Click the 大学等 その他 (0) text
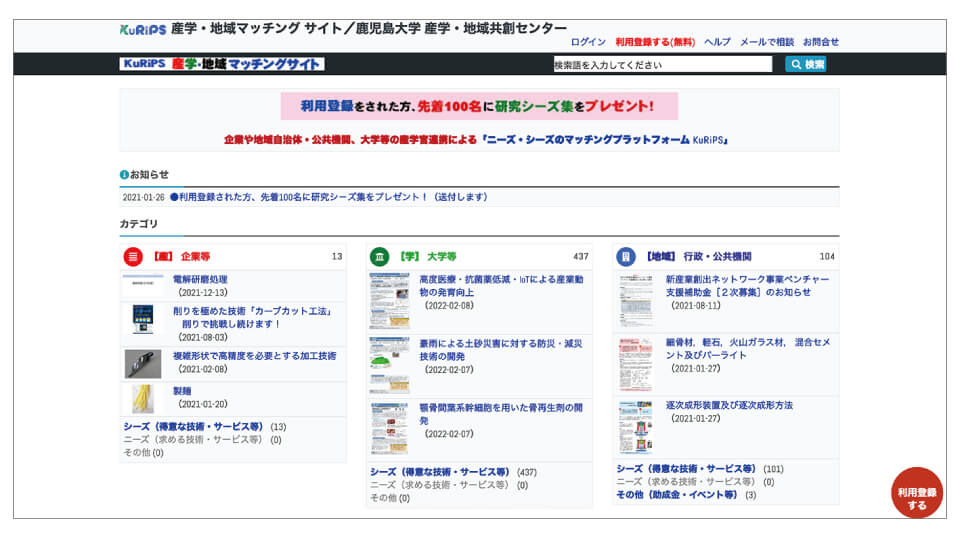Image resolution: width=960 pixels, height=540 pixels. tap(389, 498)
